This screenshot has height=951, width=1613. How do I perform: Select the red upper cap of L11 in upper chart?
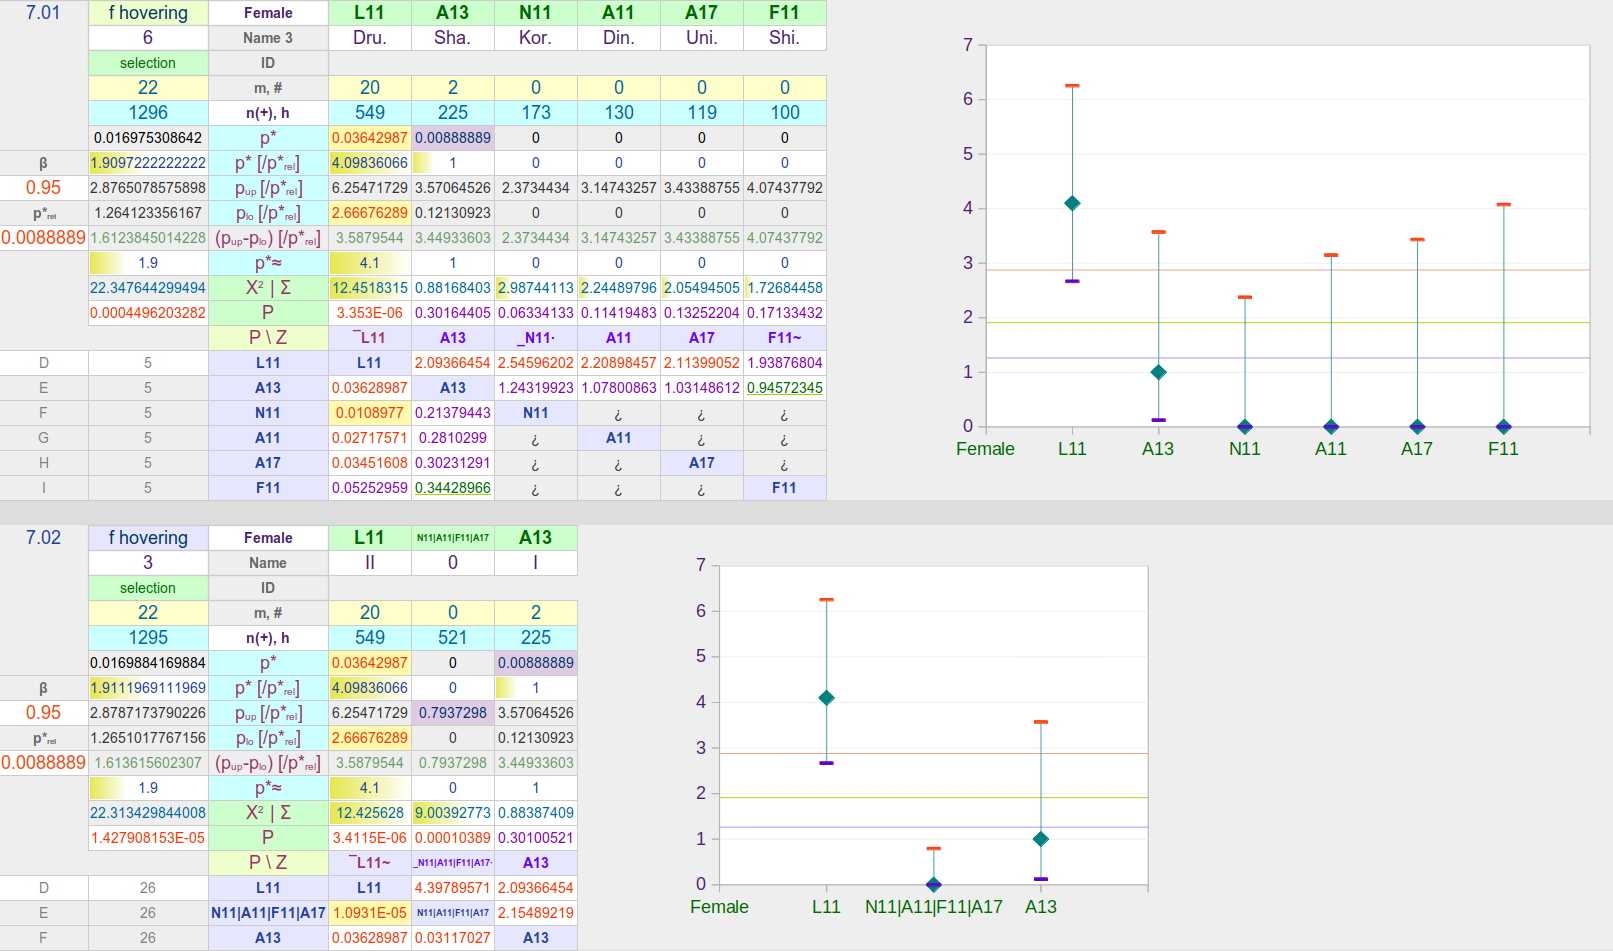click(x=1072, y=86)
